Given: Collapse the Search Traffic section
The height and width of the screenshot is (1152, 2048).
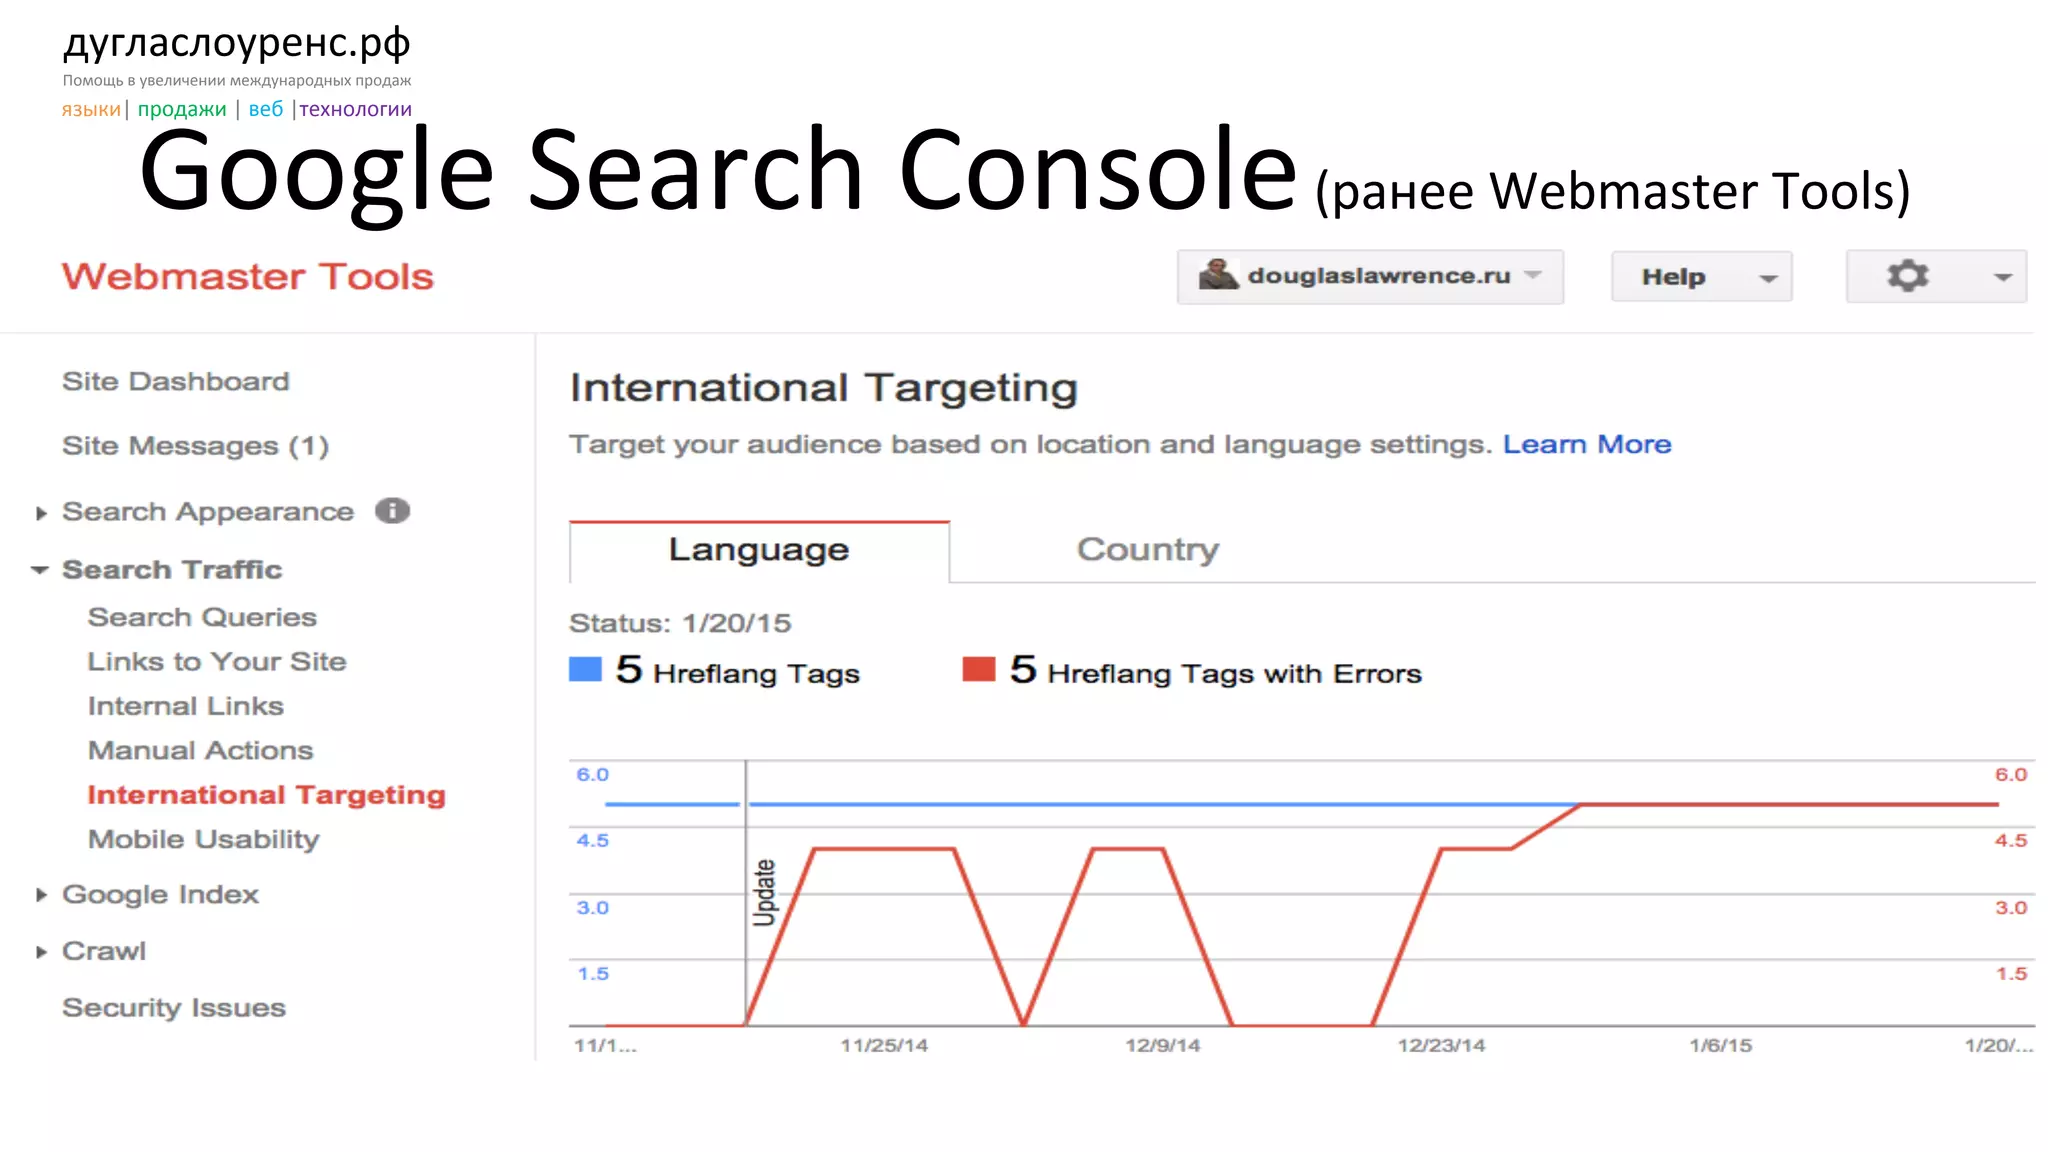Looking at the screenshot, I should [x=40, y=570].
